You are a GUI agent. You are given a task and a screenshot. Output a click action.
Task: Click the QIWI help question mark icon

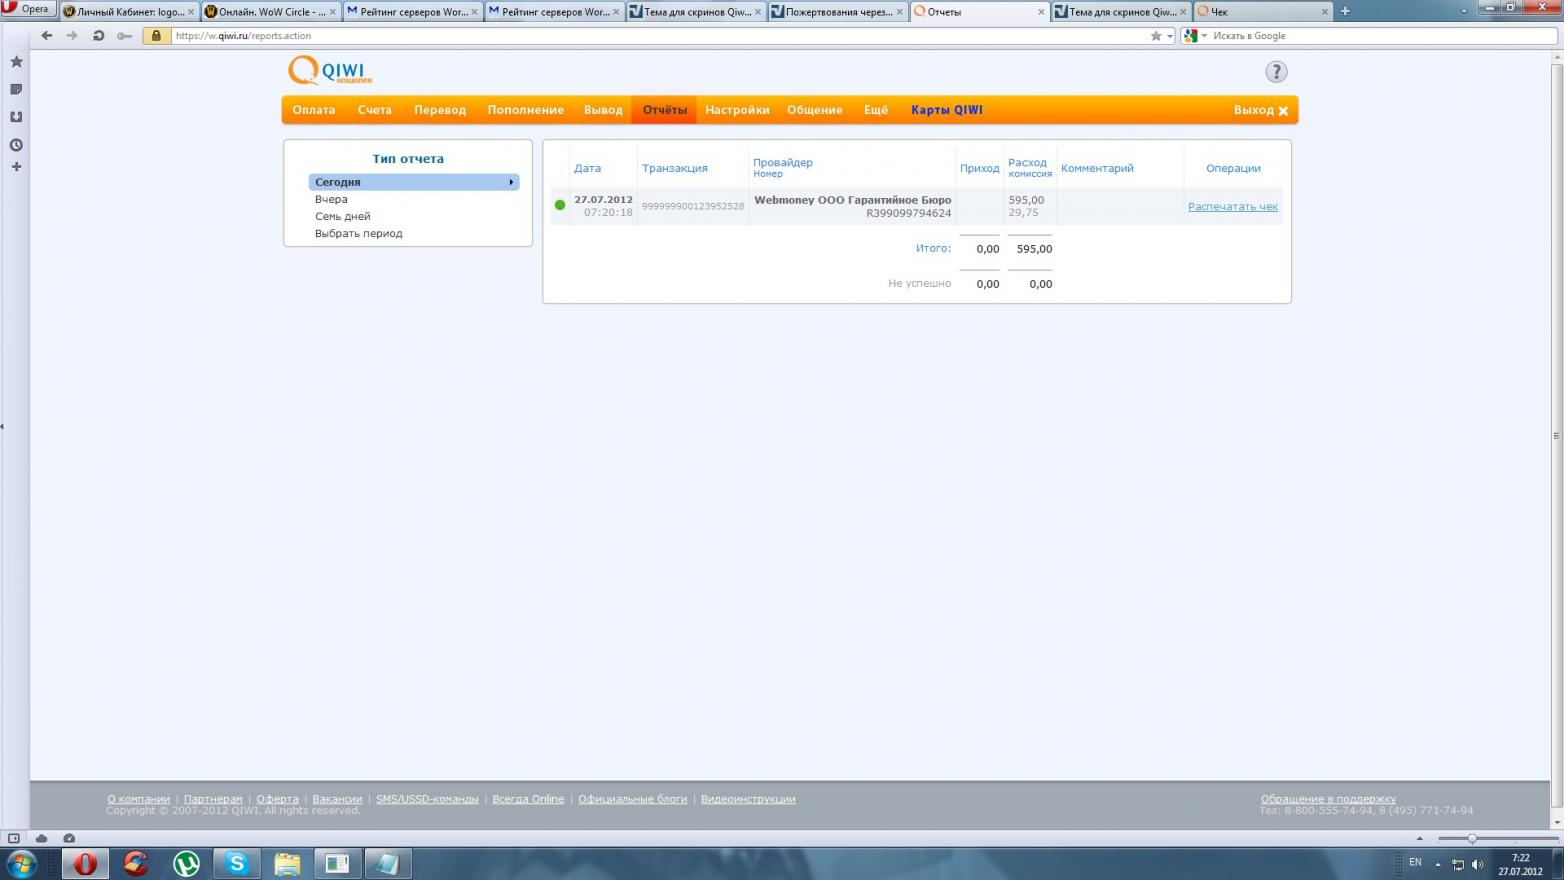point(1276,72)
